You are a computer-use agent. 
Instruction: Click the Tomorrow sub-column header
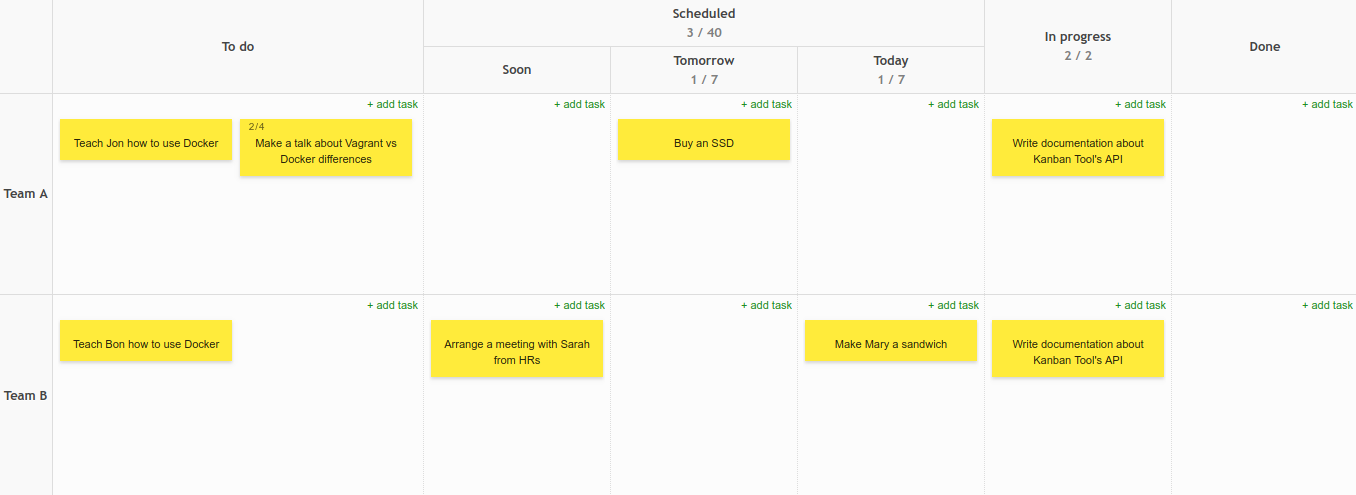(704, 61)
